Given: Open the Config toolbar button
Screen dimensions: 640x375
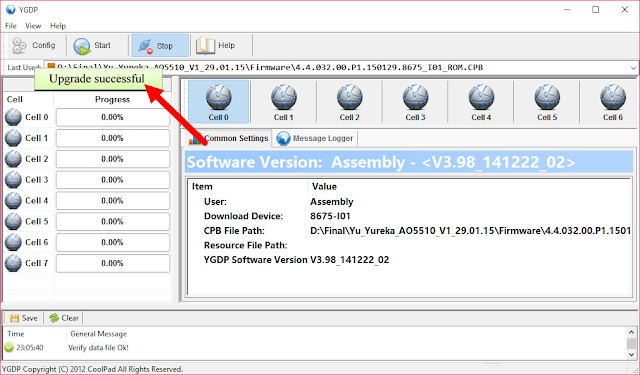Looking at the screenshot, I should [36, 45].
